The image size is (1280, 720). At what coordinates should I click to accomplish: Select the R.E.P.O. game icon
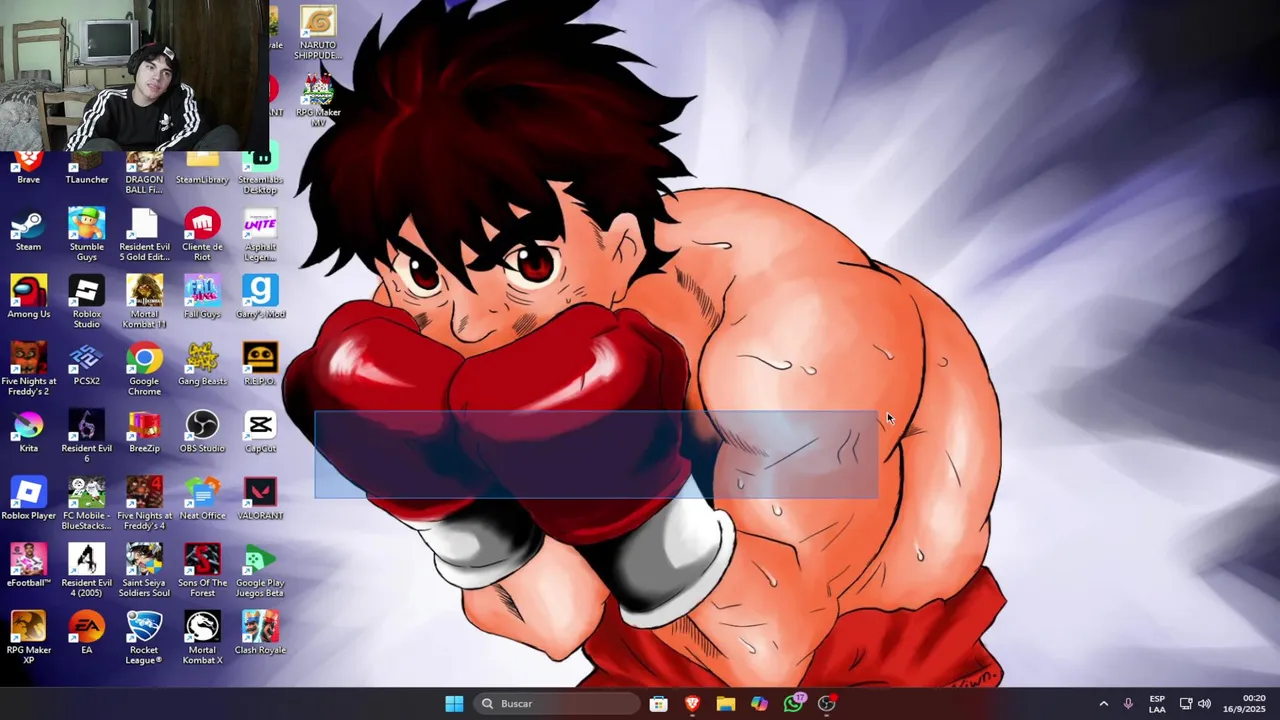point(260,364)
